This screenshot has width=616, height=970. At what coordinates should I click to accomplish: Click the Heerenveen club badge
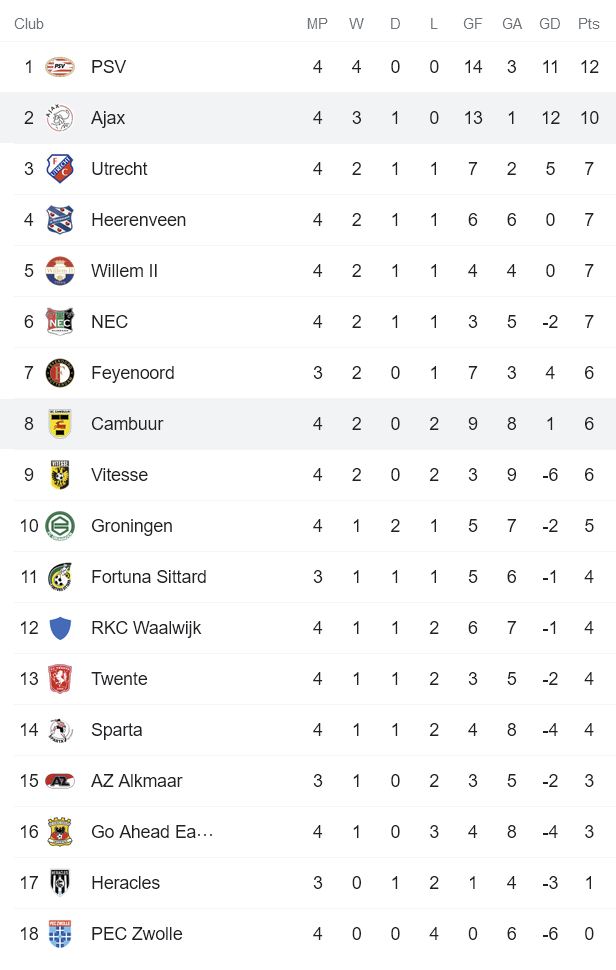point(60,220)
